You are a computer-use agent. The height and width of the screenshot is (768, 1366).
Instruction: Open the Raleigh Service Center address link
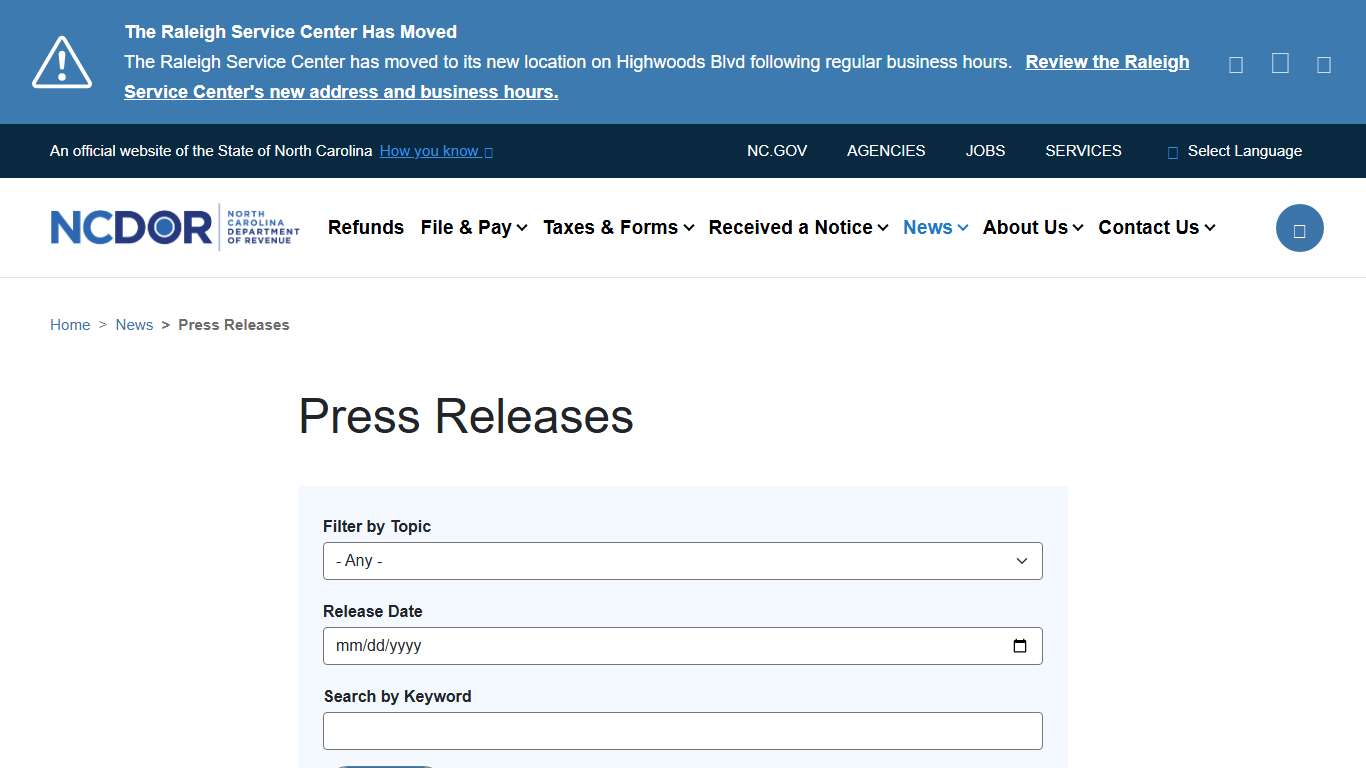coord(341,91)
